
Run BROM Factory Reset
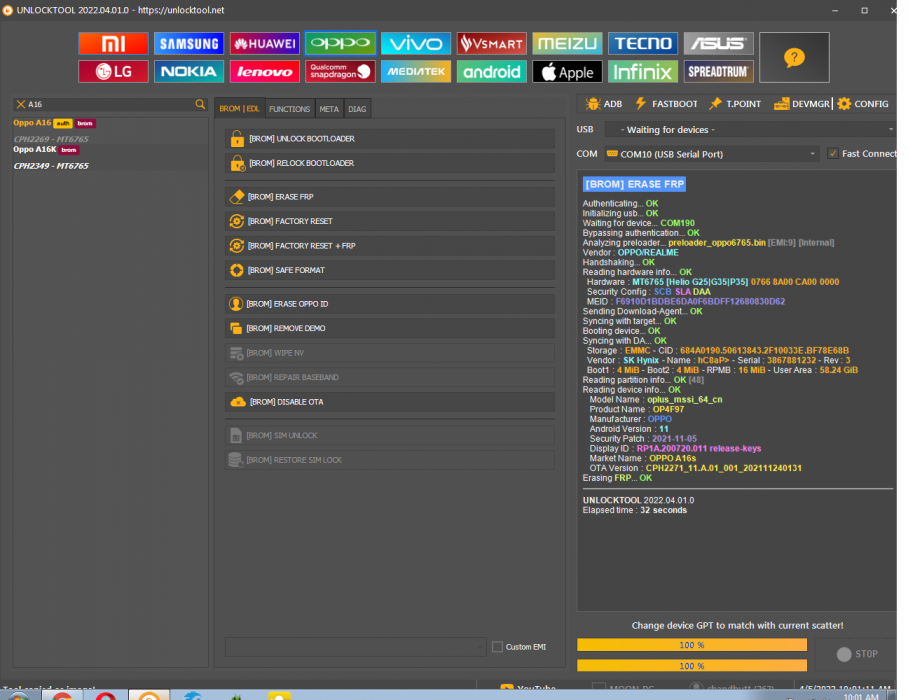pyautogui.click(x=390, y=221)
